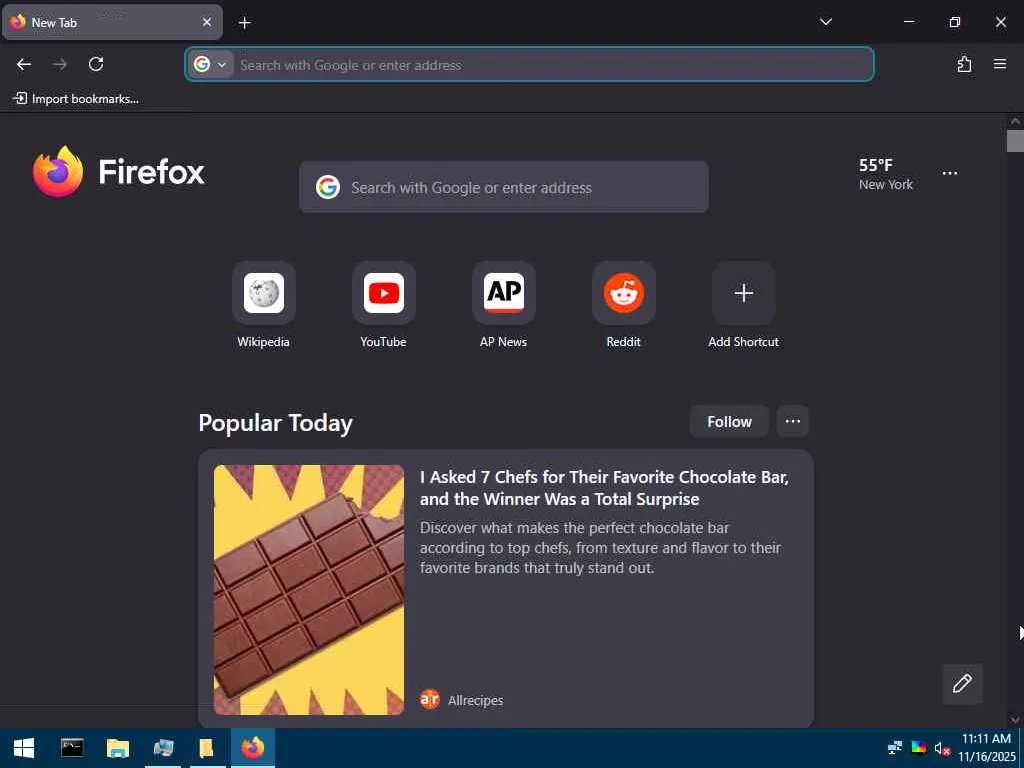Open the 7 Chefs chocolate bar headline
The image size is (1024, 768).
click(x=604, y=488)
